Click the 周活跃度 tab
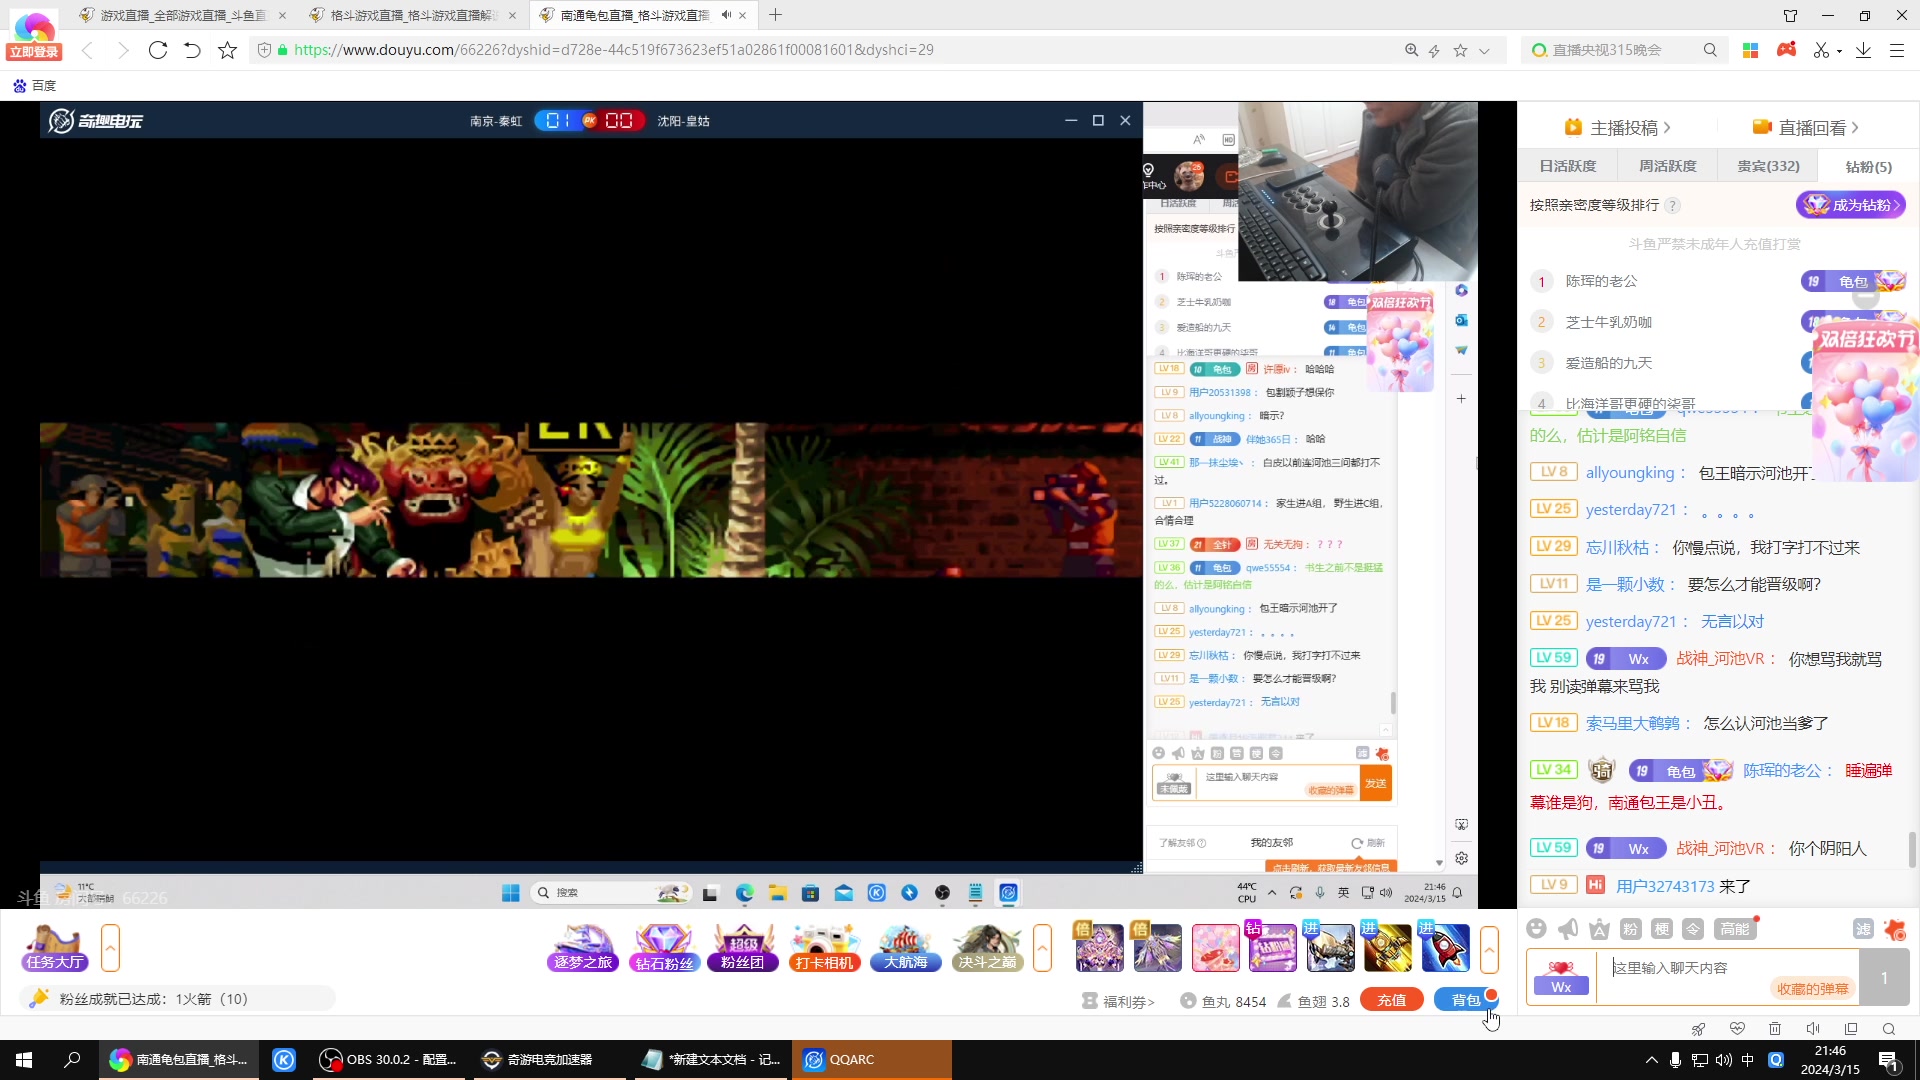 1669,165
